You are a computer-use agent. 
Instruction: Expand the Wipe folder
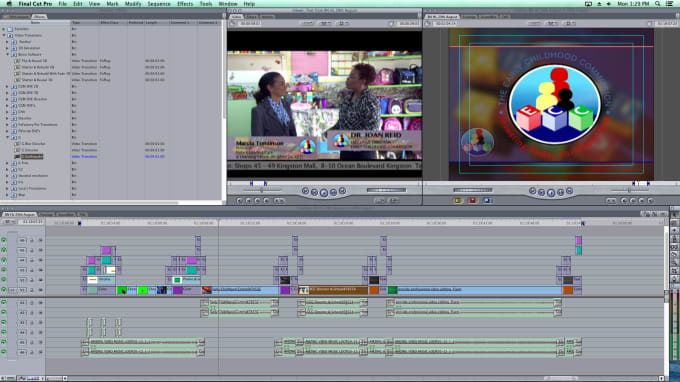click(7, 195)
